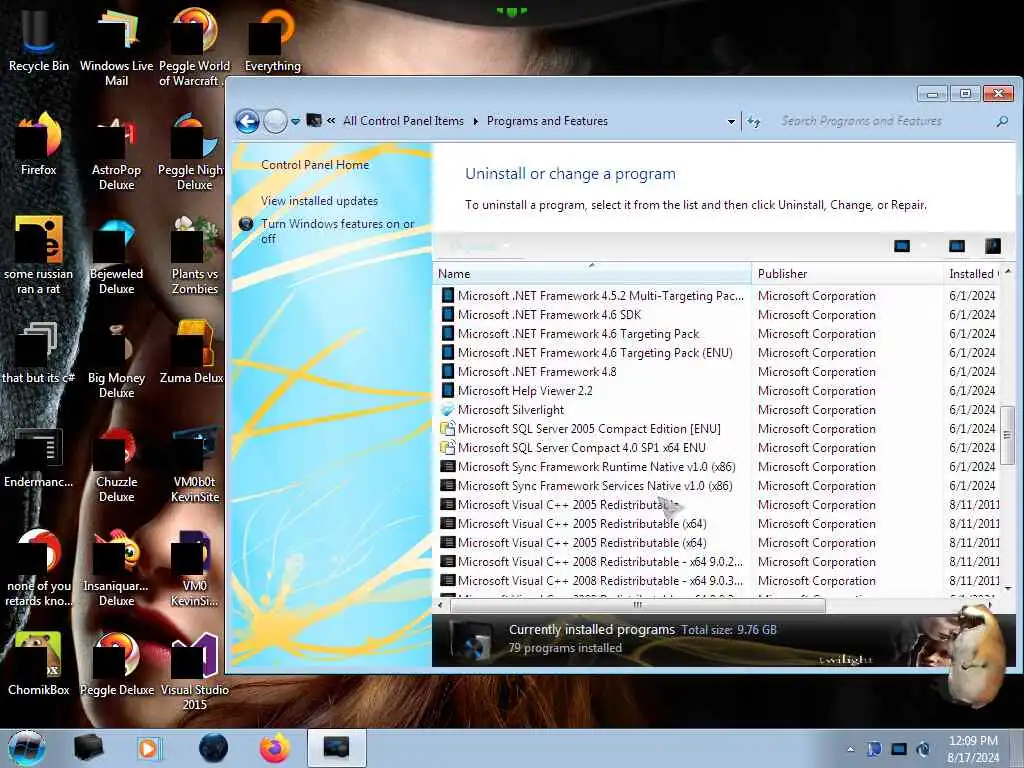This screenshot has height=768, width=1024.
Task: Select the VM0b0t KevinSite desktop icon
Action: click(x=195, y=464)
